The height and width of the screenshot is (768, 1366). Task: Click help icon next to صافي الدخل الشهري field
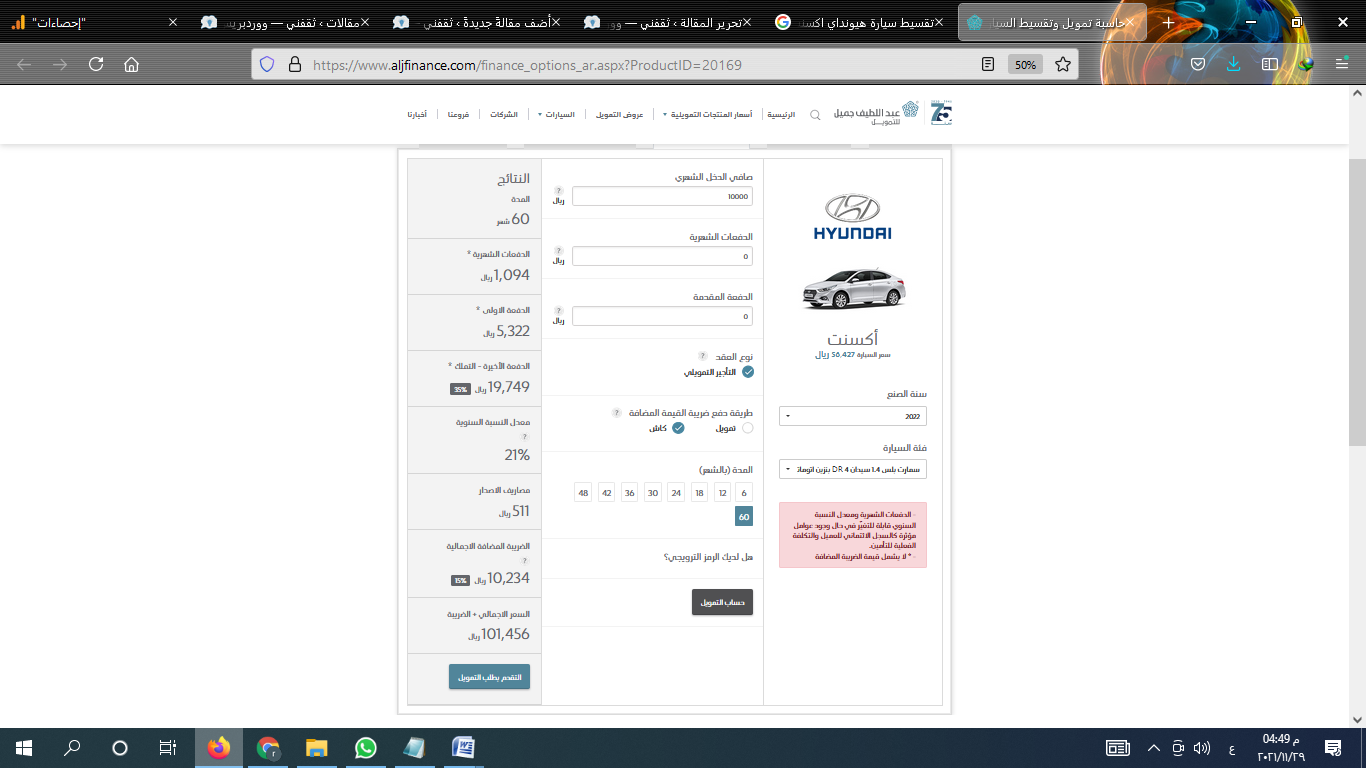pyautogui.click(x=559, y=190)
